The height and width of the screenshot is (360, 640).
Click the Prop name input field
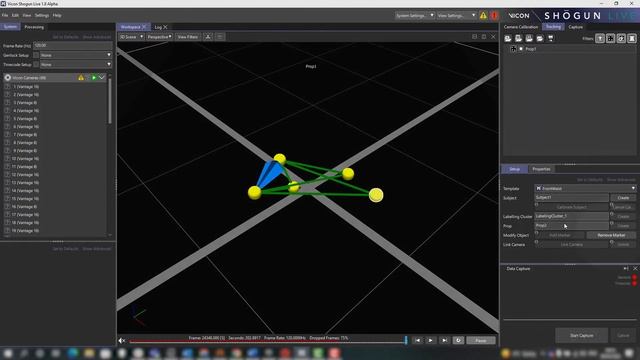coord(571,226)
